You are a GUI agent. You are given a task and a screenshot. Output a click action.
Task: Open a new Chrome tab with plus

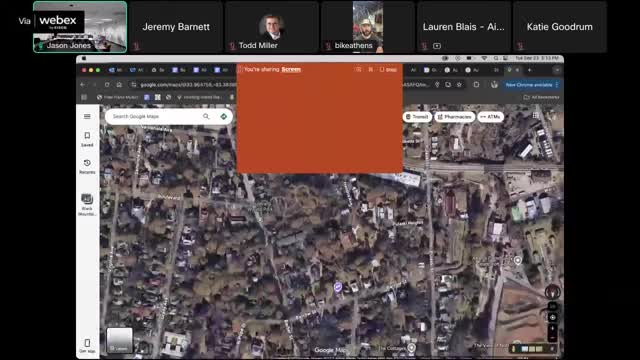pos(529,70)
